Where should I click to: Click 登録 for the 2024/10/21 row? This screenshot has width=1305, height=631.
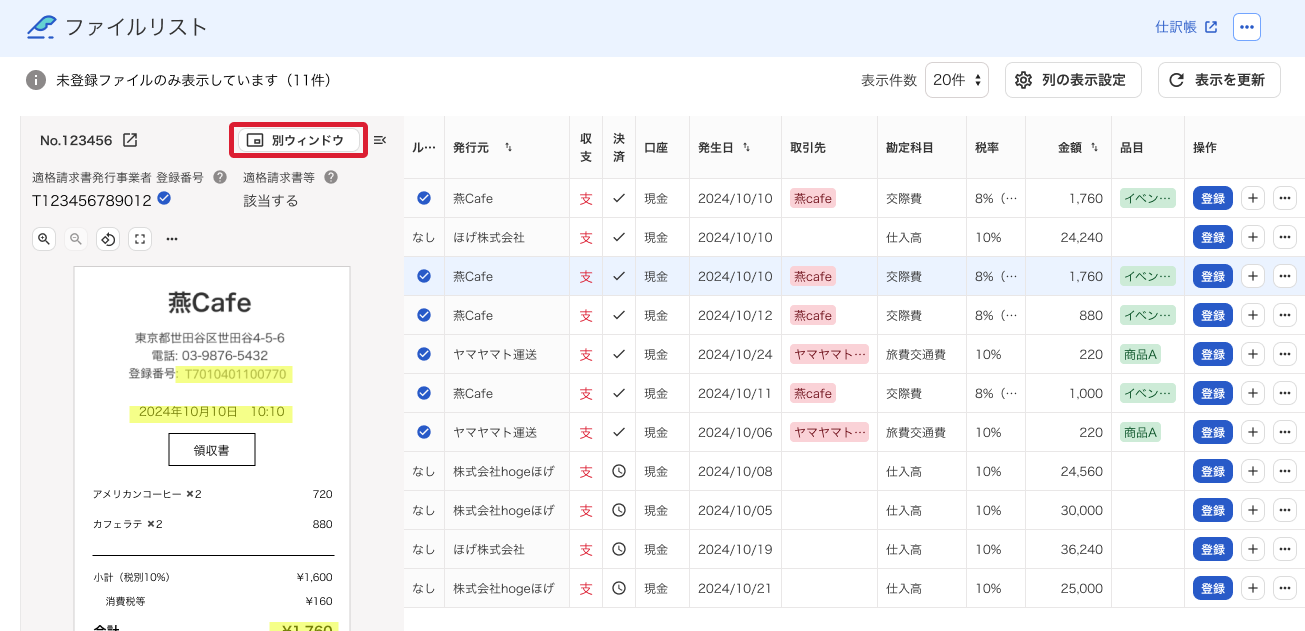click(1213, 588)
